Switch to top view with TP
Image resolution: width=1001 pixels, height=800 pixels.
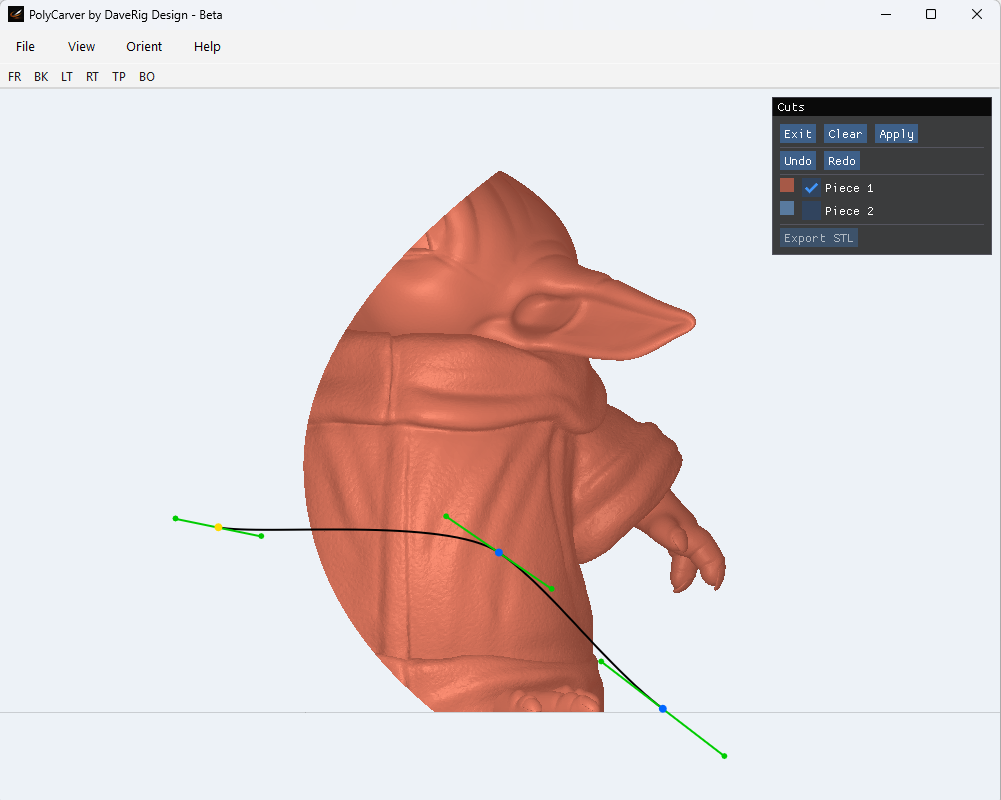pyautogui.click(x=119, y=77)
